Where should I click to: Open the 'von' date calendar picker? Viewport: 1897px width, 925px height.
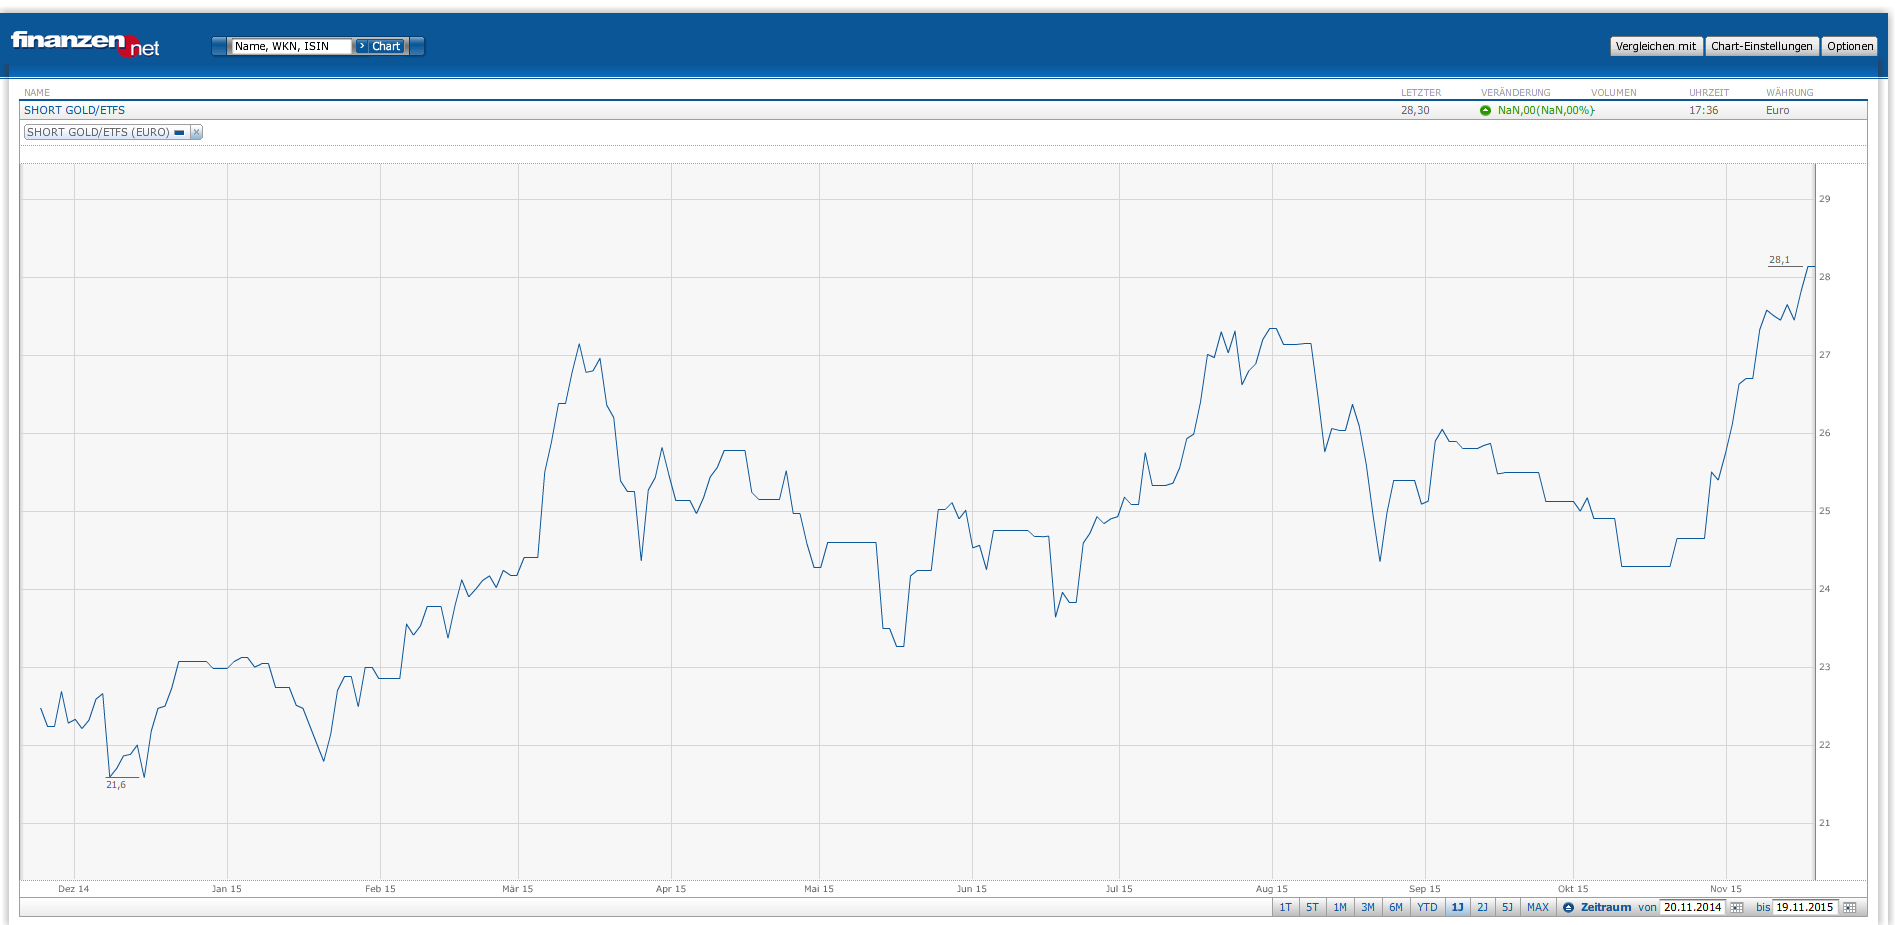point(1737,908)
